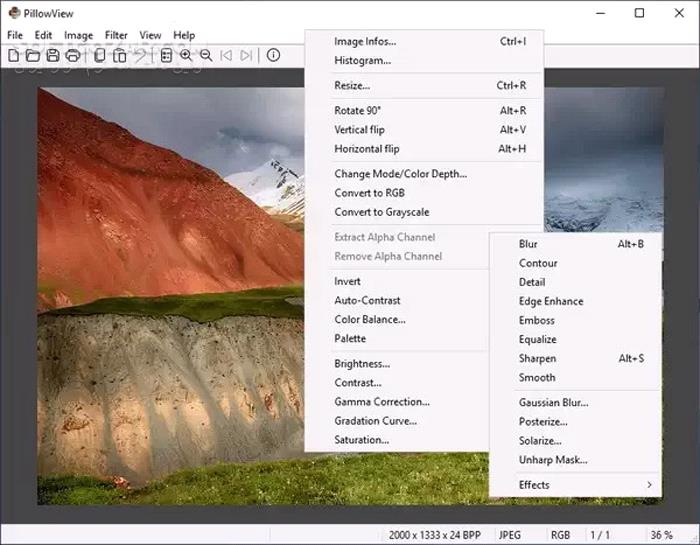Image resolution: width=700 pixels, height=545 pixels.
Task: Open the View menu
Action: click(x=150, y=35)
